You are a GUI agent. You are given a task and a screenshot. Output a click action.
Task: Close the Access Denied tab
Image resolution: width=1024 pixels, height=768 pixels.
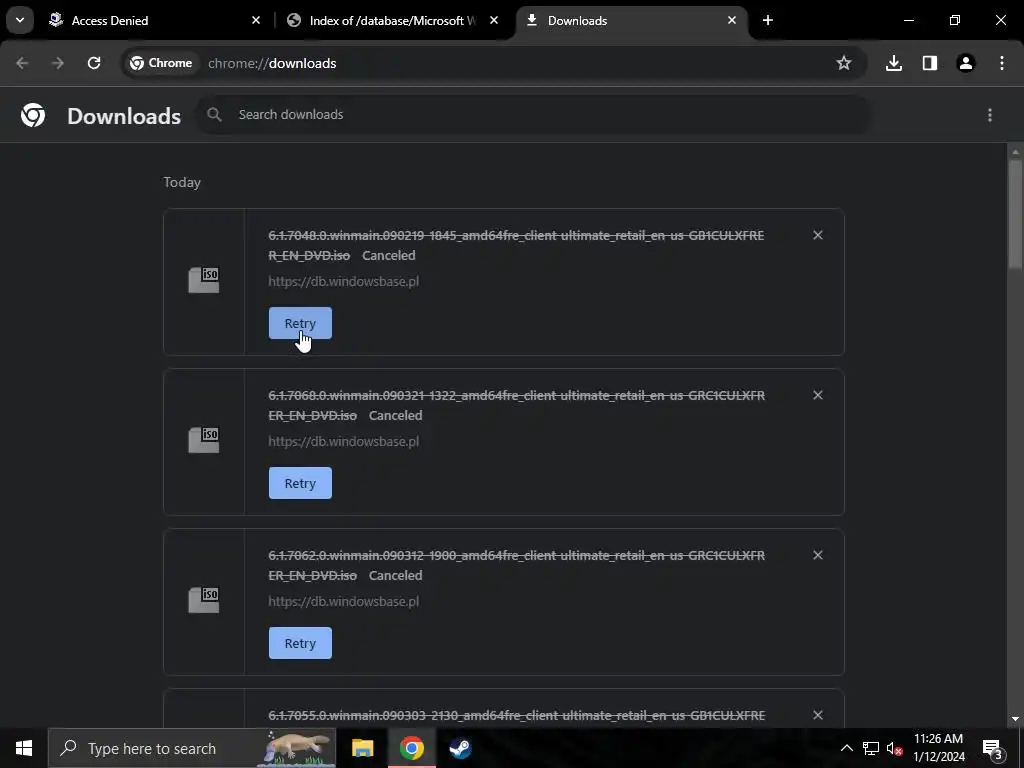coord(256,20)
